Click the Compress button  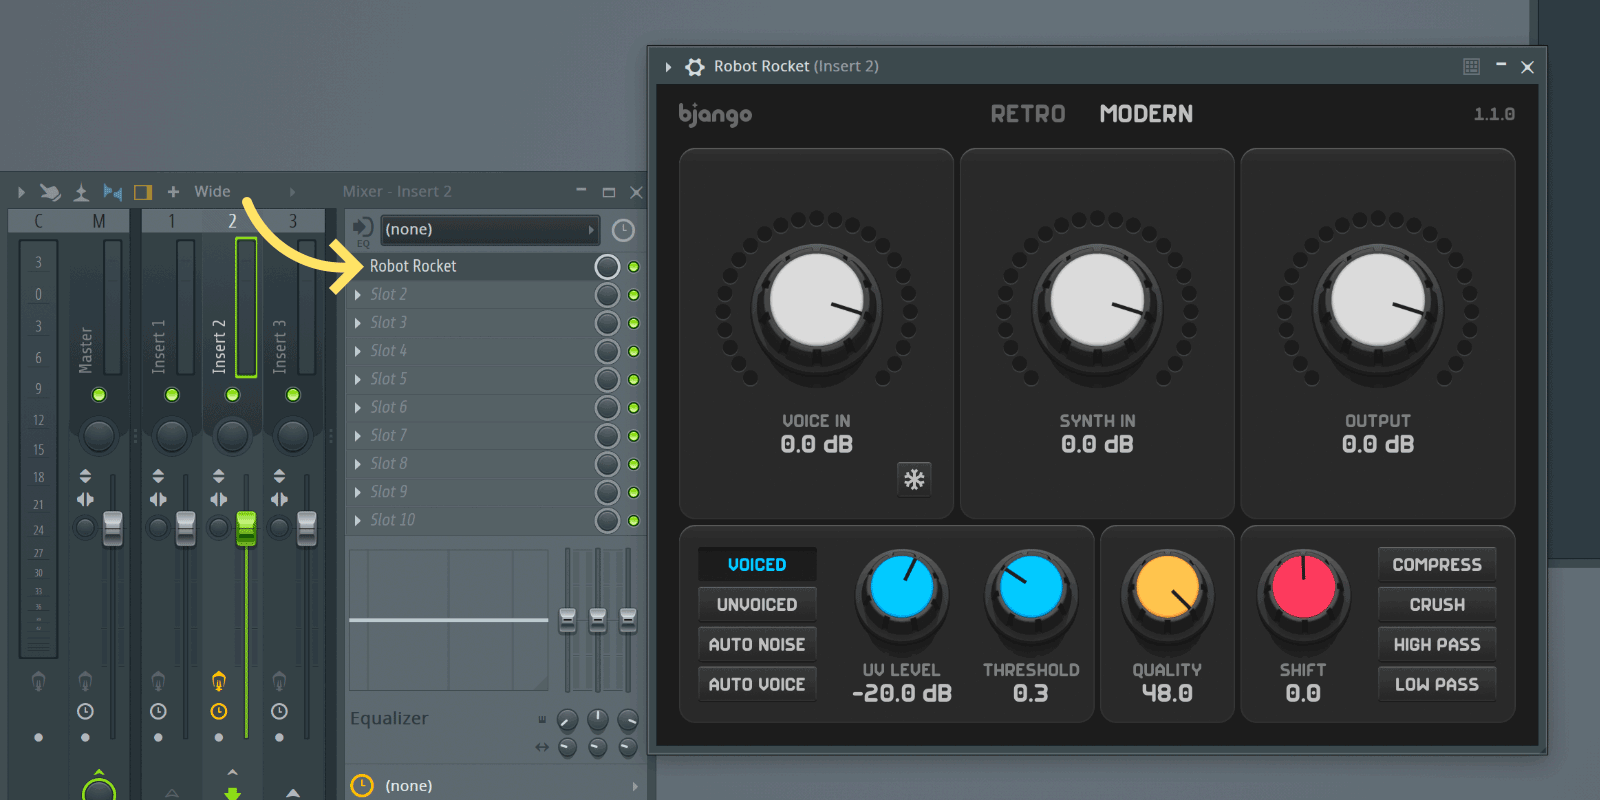[1437, 564]
